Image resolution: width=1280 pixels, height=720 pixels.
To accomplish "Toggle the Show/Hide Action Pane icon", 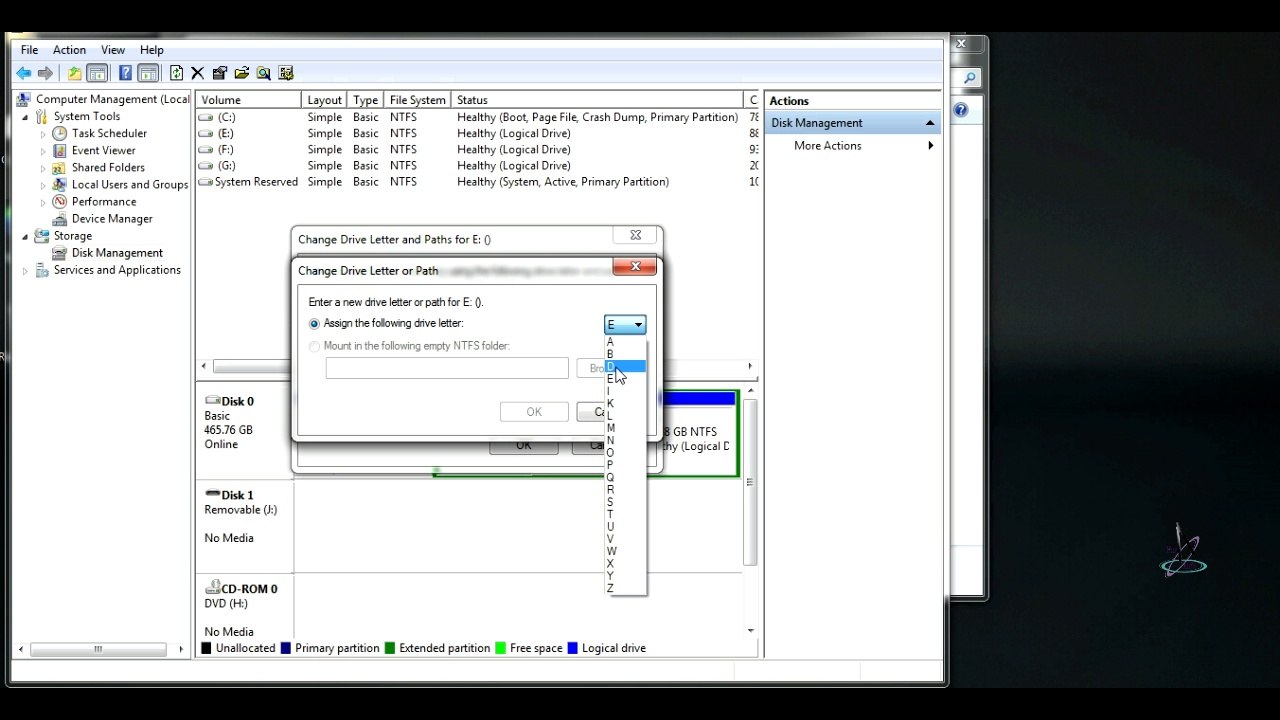I will pos(148,73).
